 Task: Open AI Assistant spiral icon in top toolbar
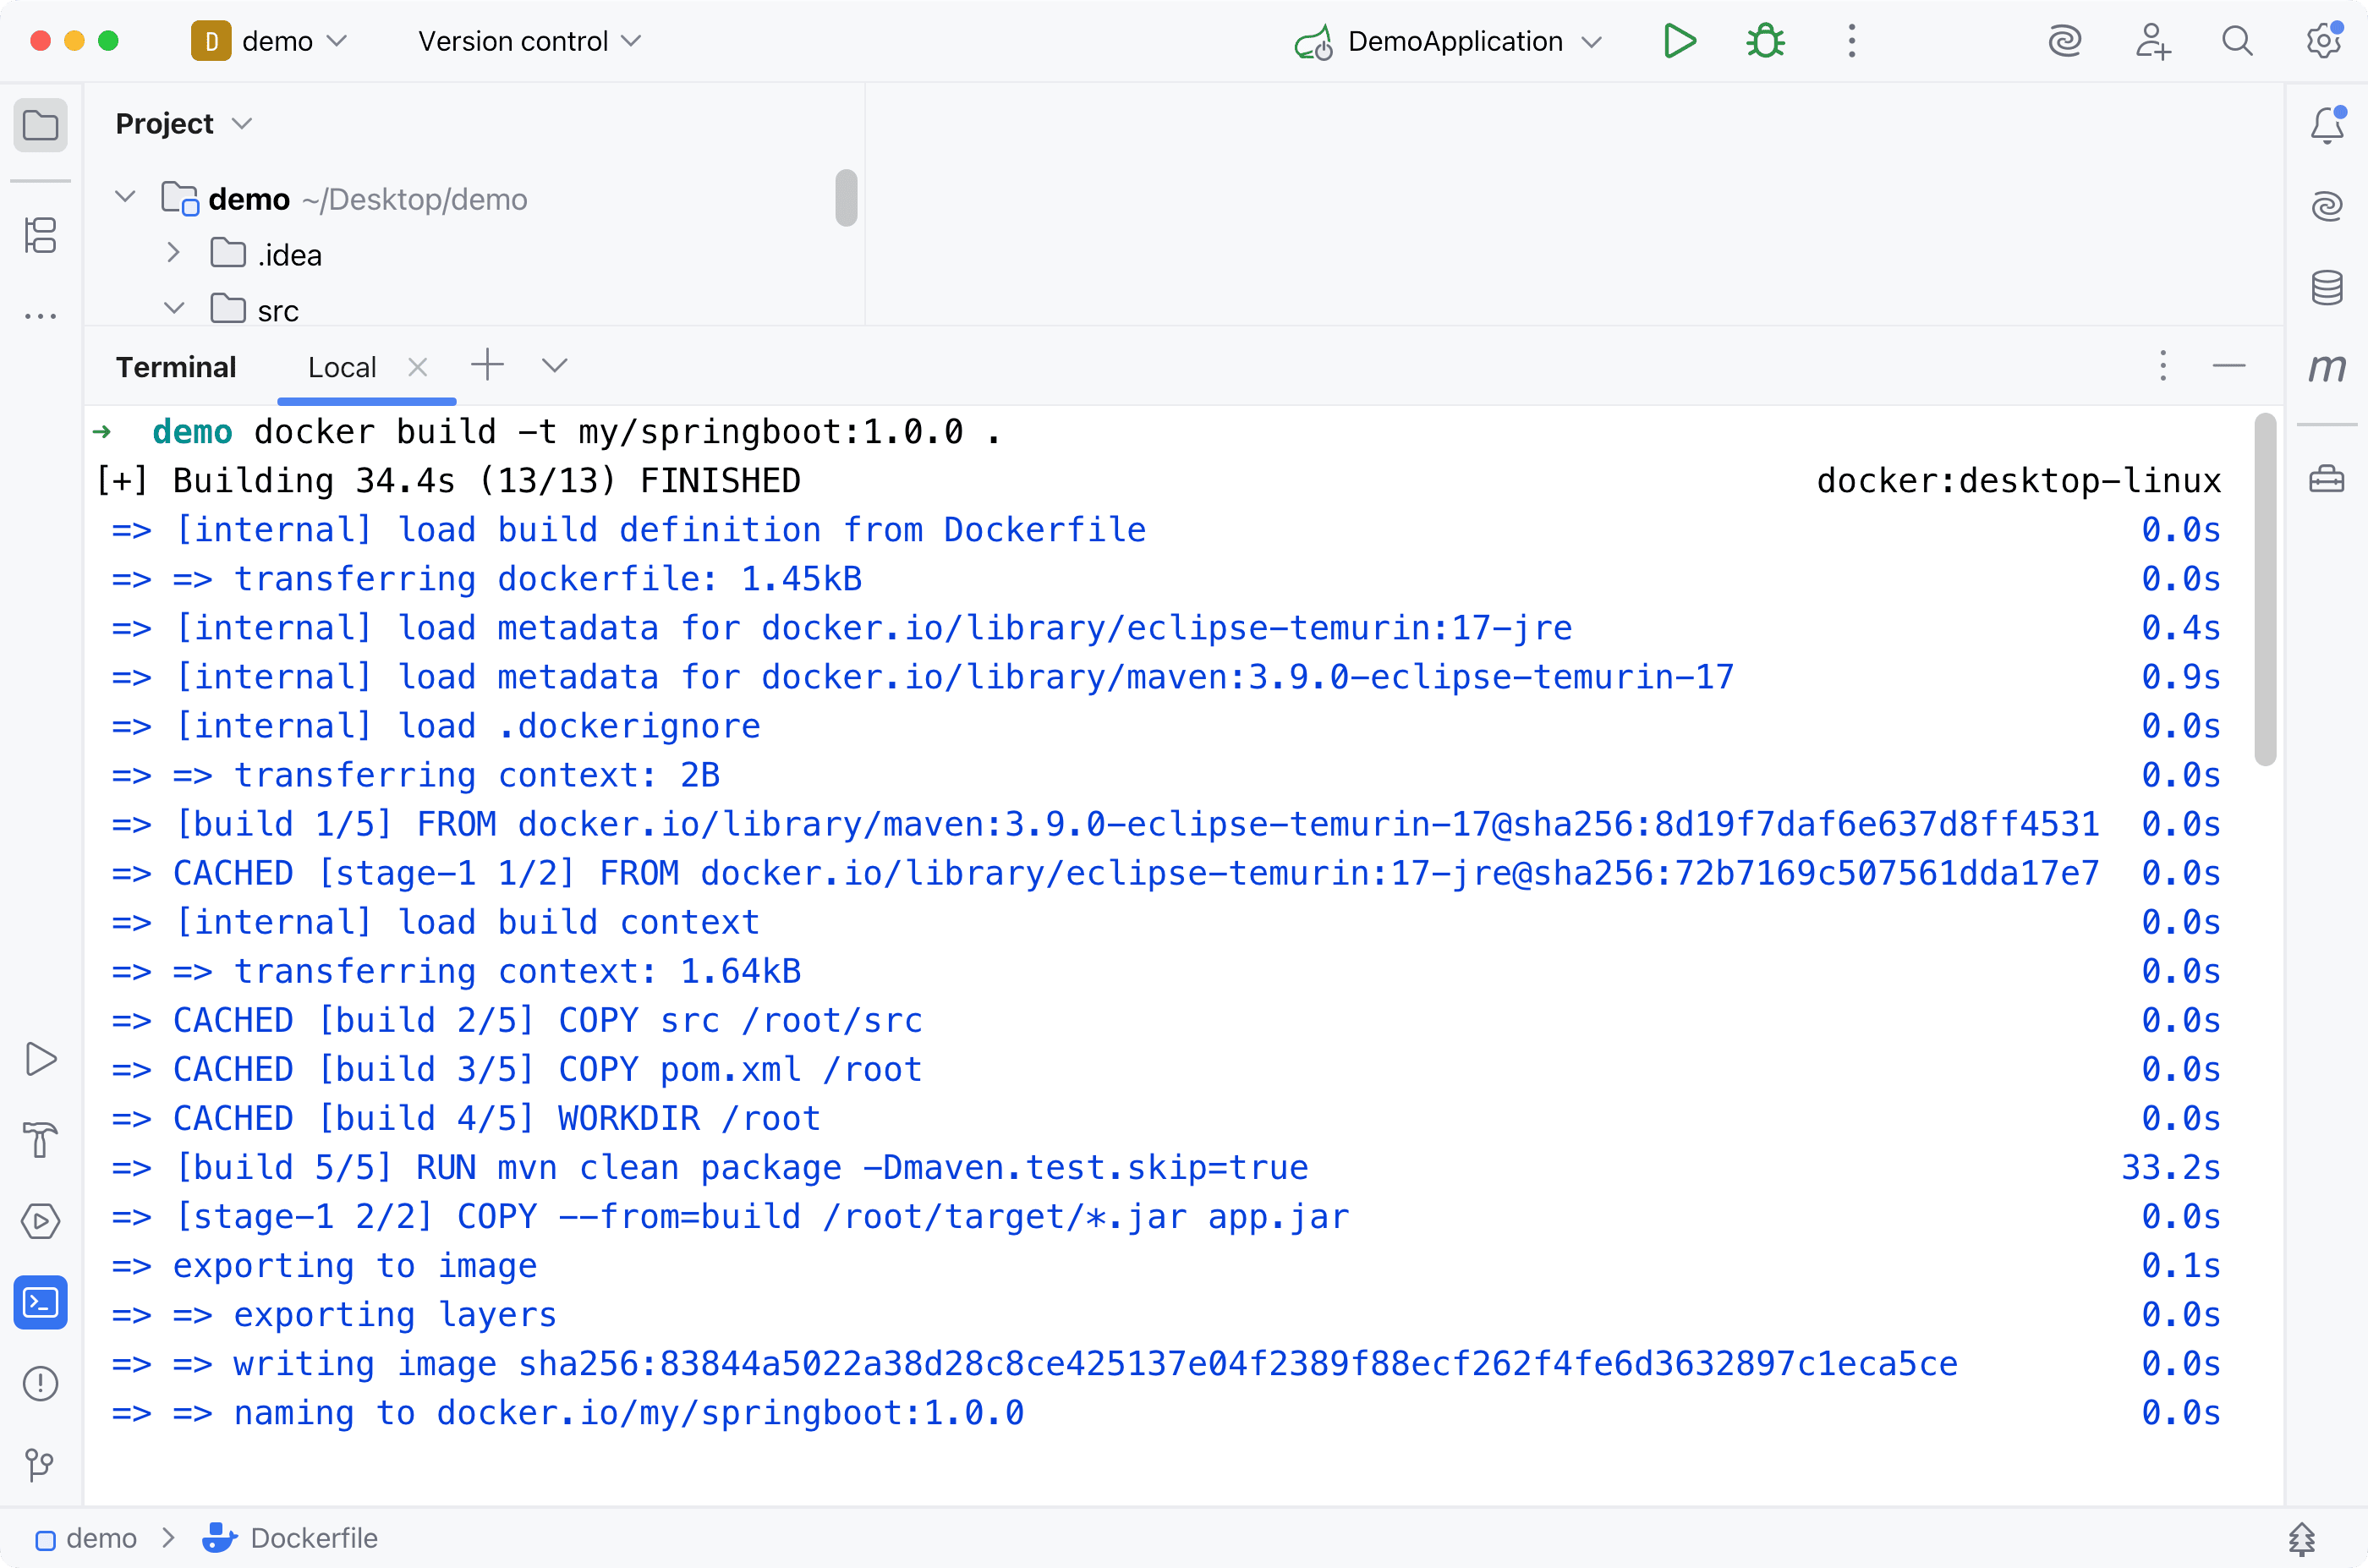[2065, 41]
